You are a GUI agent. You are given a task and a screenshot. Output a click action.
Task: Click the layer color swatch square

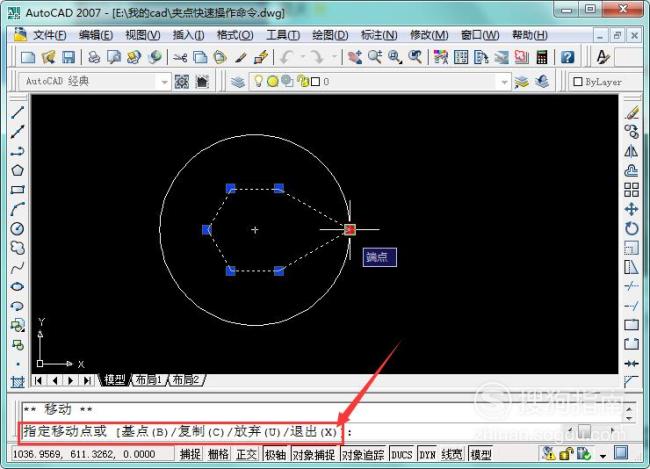(315, 82)
